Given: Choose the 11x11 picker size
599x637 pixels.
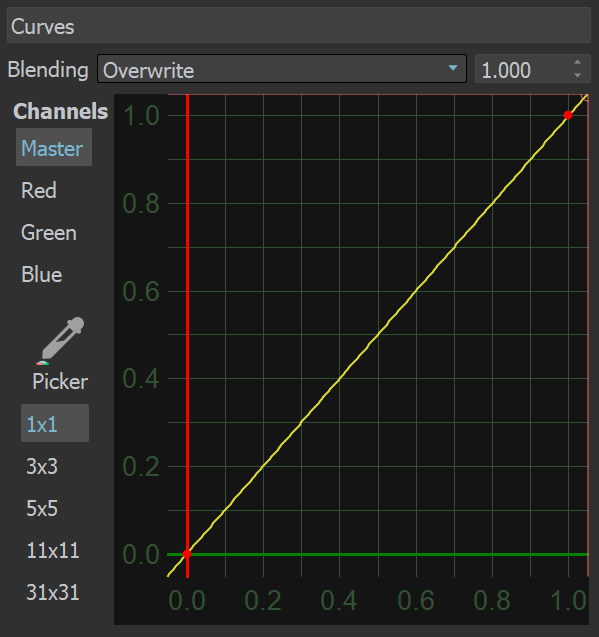Looking at the screenshot, I should [x=53, y=550].
